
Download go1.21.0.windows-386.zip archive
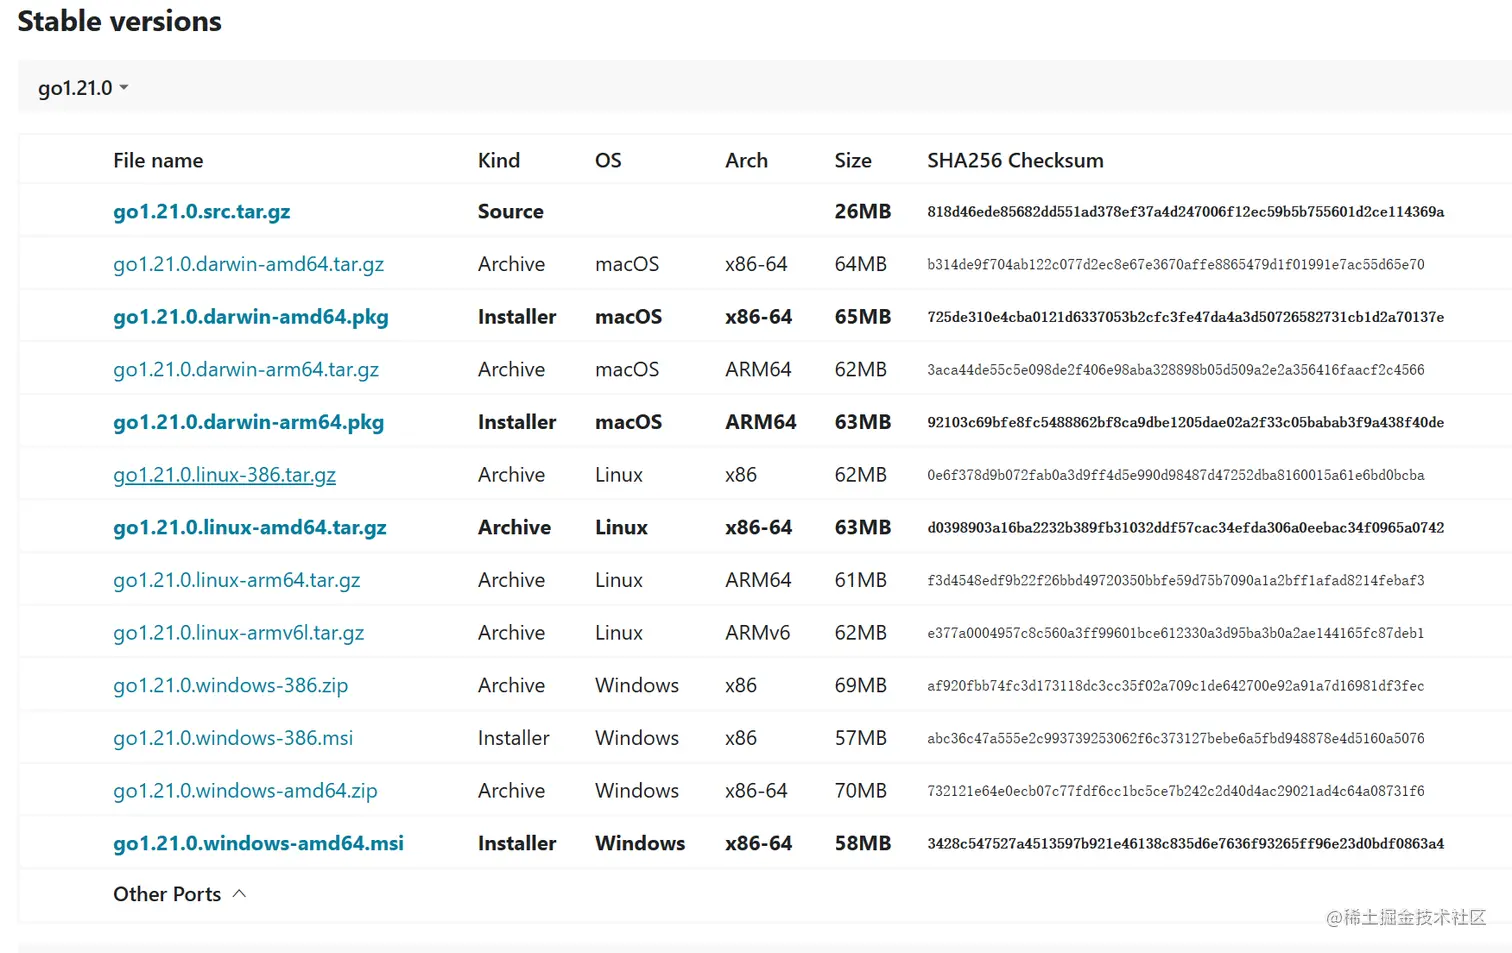coord(231,685)
